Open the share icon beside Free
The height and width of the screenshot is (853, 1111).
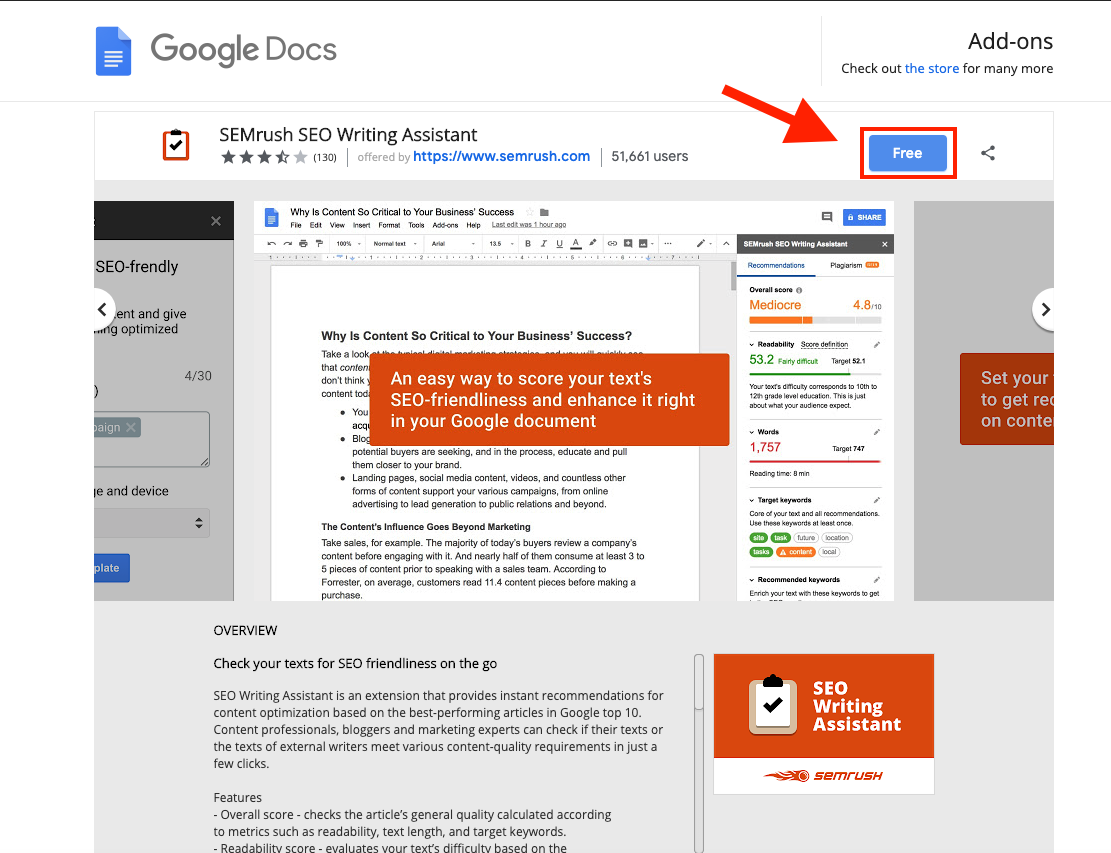pos(988,153)
